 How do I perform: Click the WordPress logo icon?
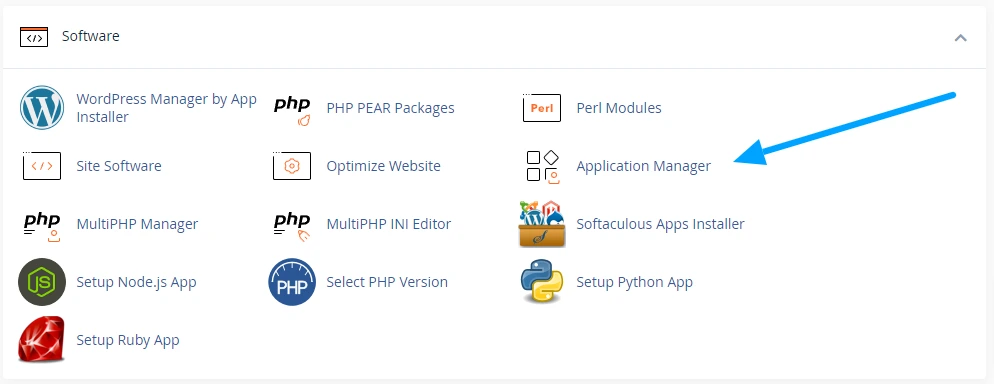pyautogui.click(x=42, y=108)
